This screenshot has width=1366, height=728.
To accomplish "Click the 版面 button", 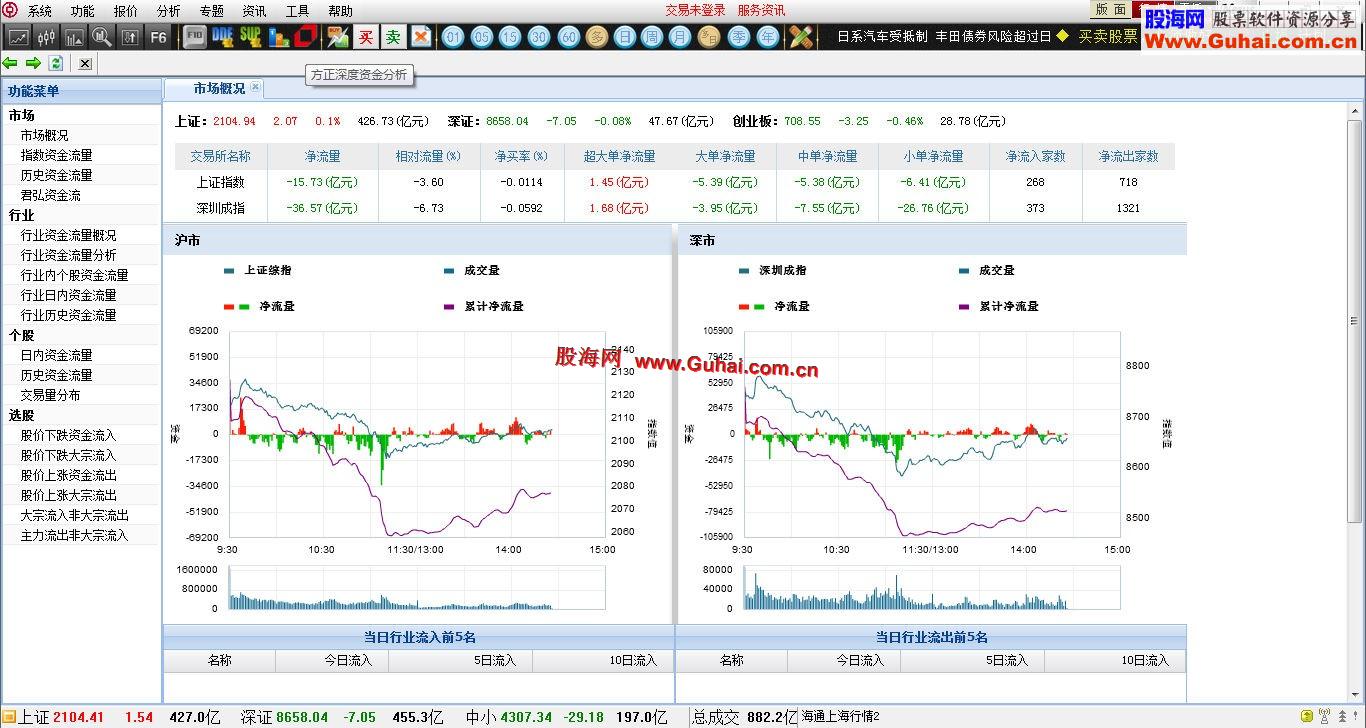I will pos(1111,9).
